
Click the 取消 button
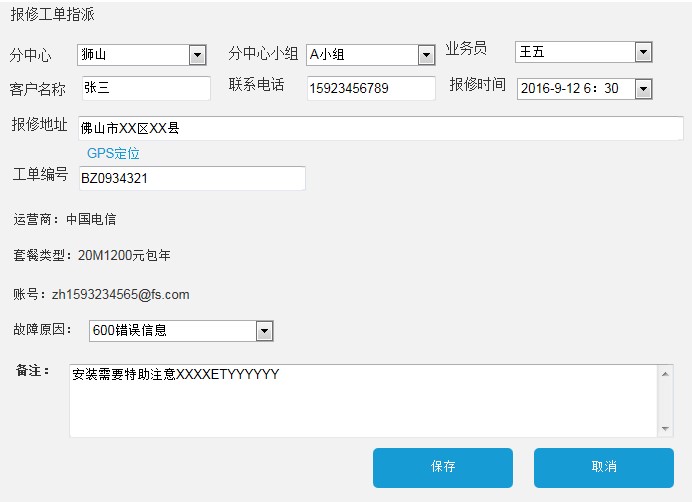[x=604, y=468]
